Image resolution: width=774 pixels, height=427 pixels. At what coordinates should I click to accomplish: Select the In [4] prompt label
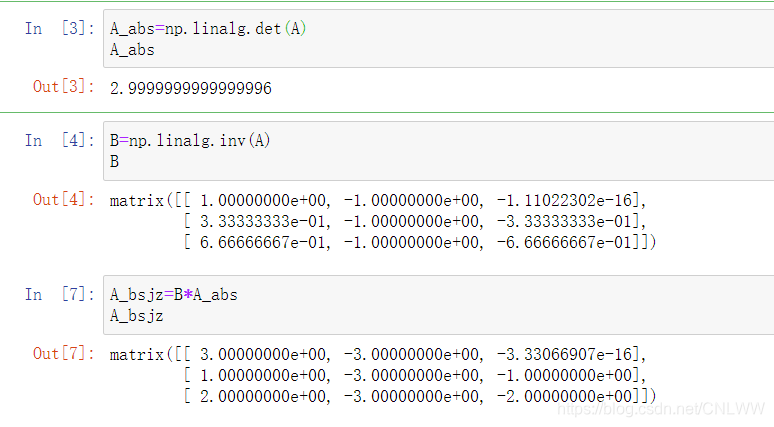[x=60, y=141]
